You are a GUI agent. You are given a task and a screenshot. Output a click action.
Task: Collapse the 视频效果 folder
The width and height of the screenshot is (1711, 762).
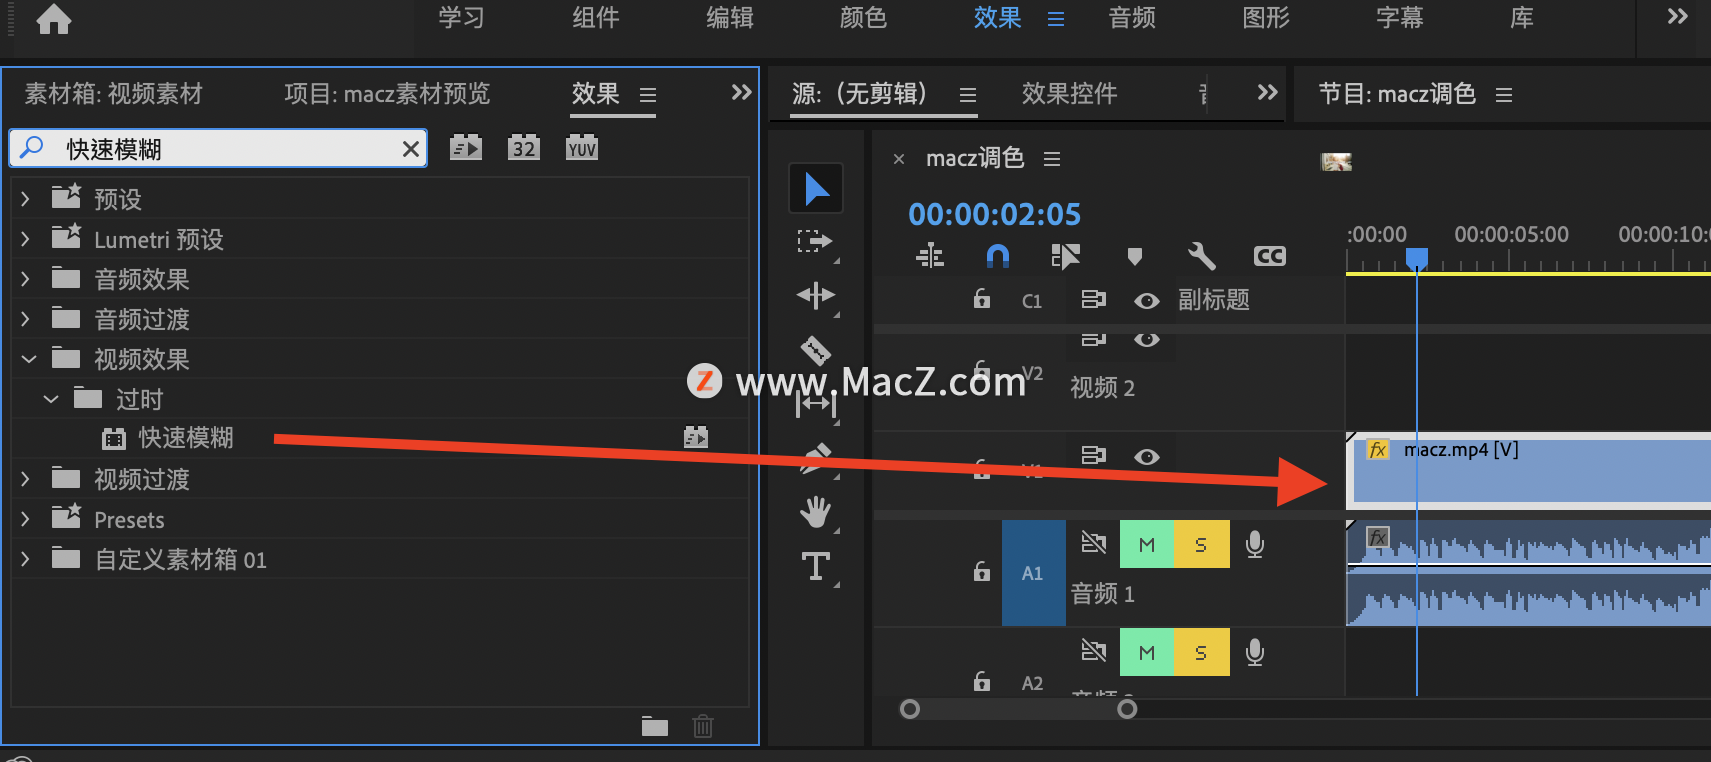(29, 359)
